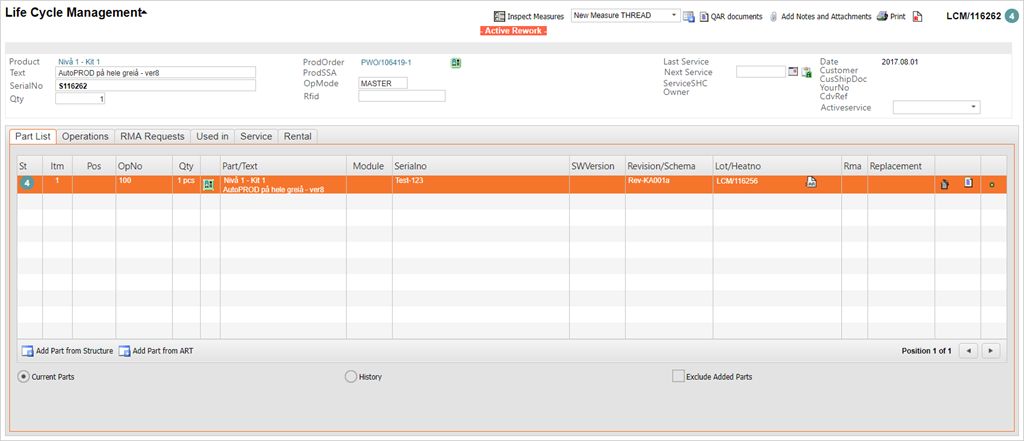
Task: Select the History radio button
Action: click(350, 377)
